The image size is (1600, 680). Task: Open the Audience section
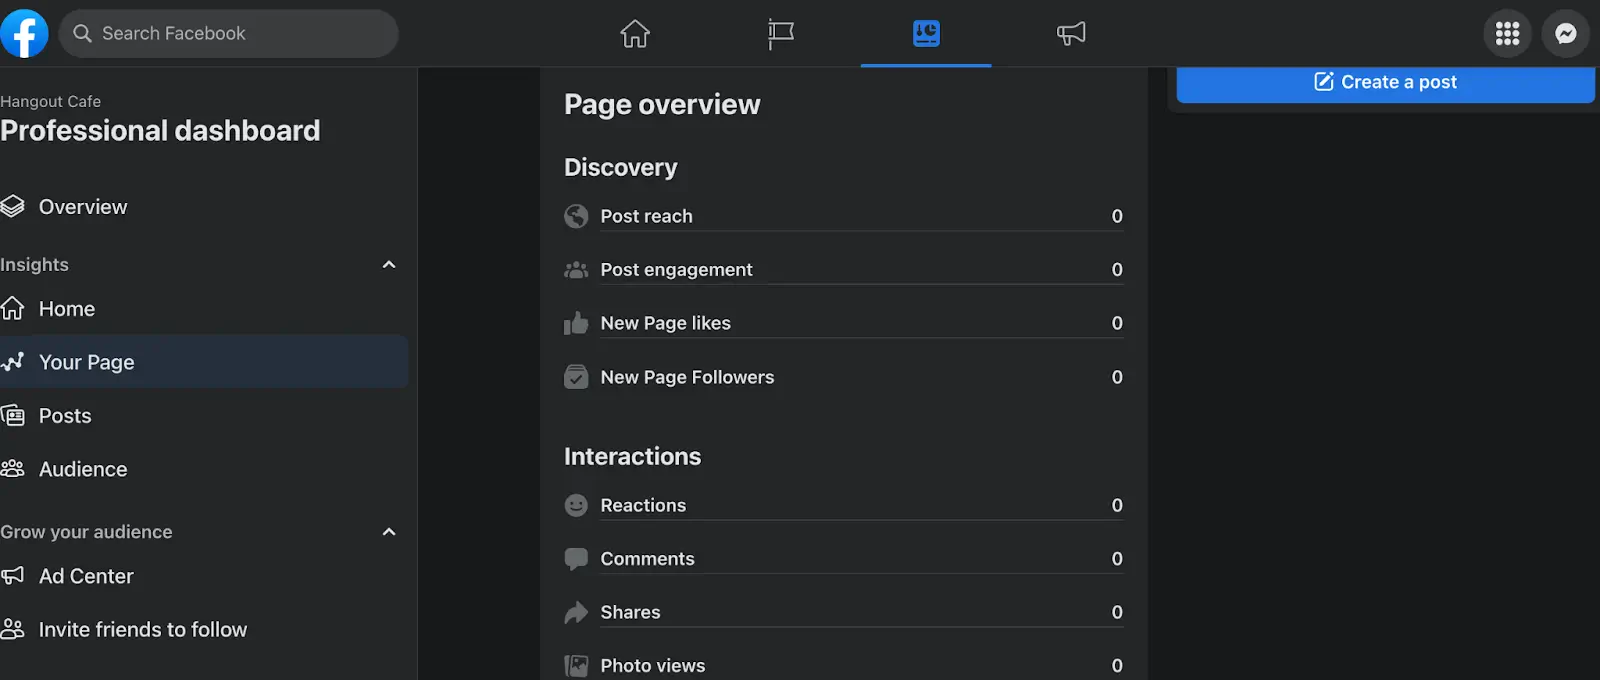pos(204,469)
